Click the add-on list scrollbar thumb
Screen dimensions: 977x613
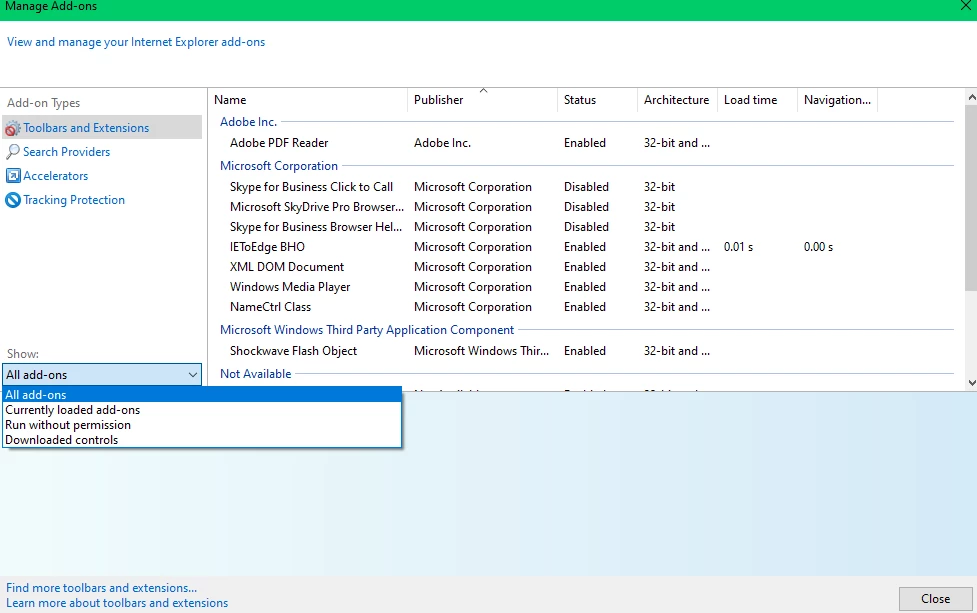[971, 198]
